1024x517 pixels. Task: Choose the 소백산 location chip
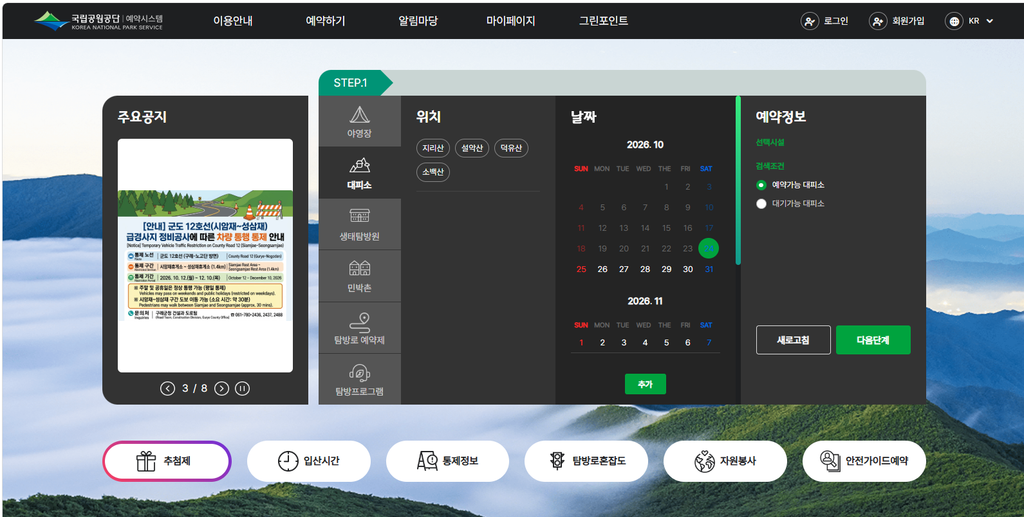[x=433, y=172]
